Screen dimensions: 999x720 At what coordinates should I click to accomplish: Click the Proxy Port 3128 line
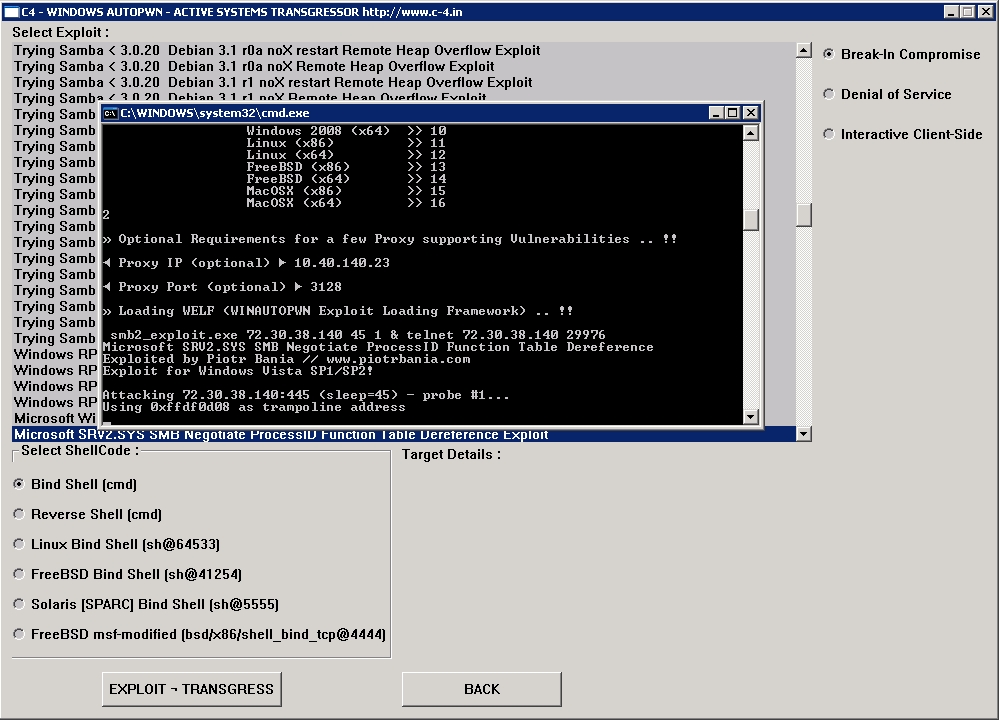click(222, 287)
